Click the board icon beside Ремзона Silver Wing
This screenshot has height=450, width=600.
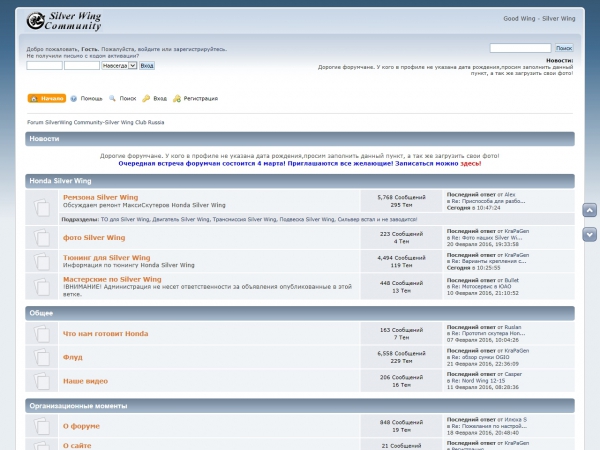point(42,207)
